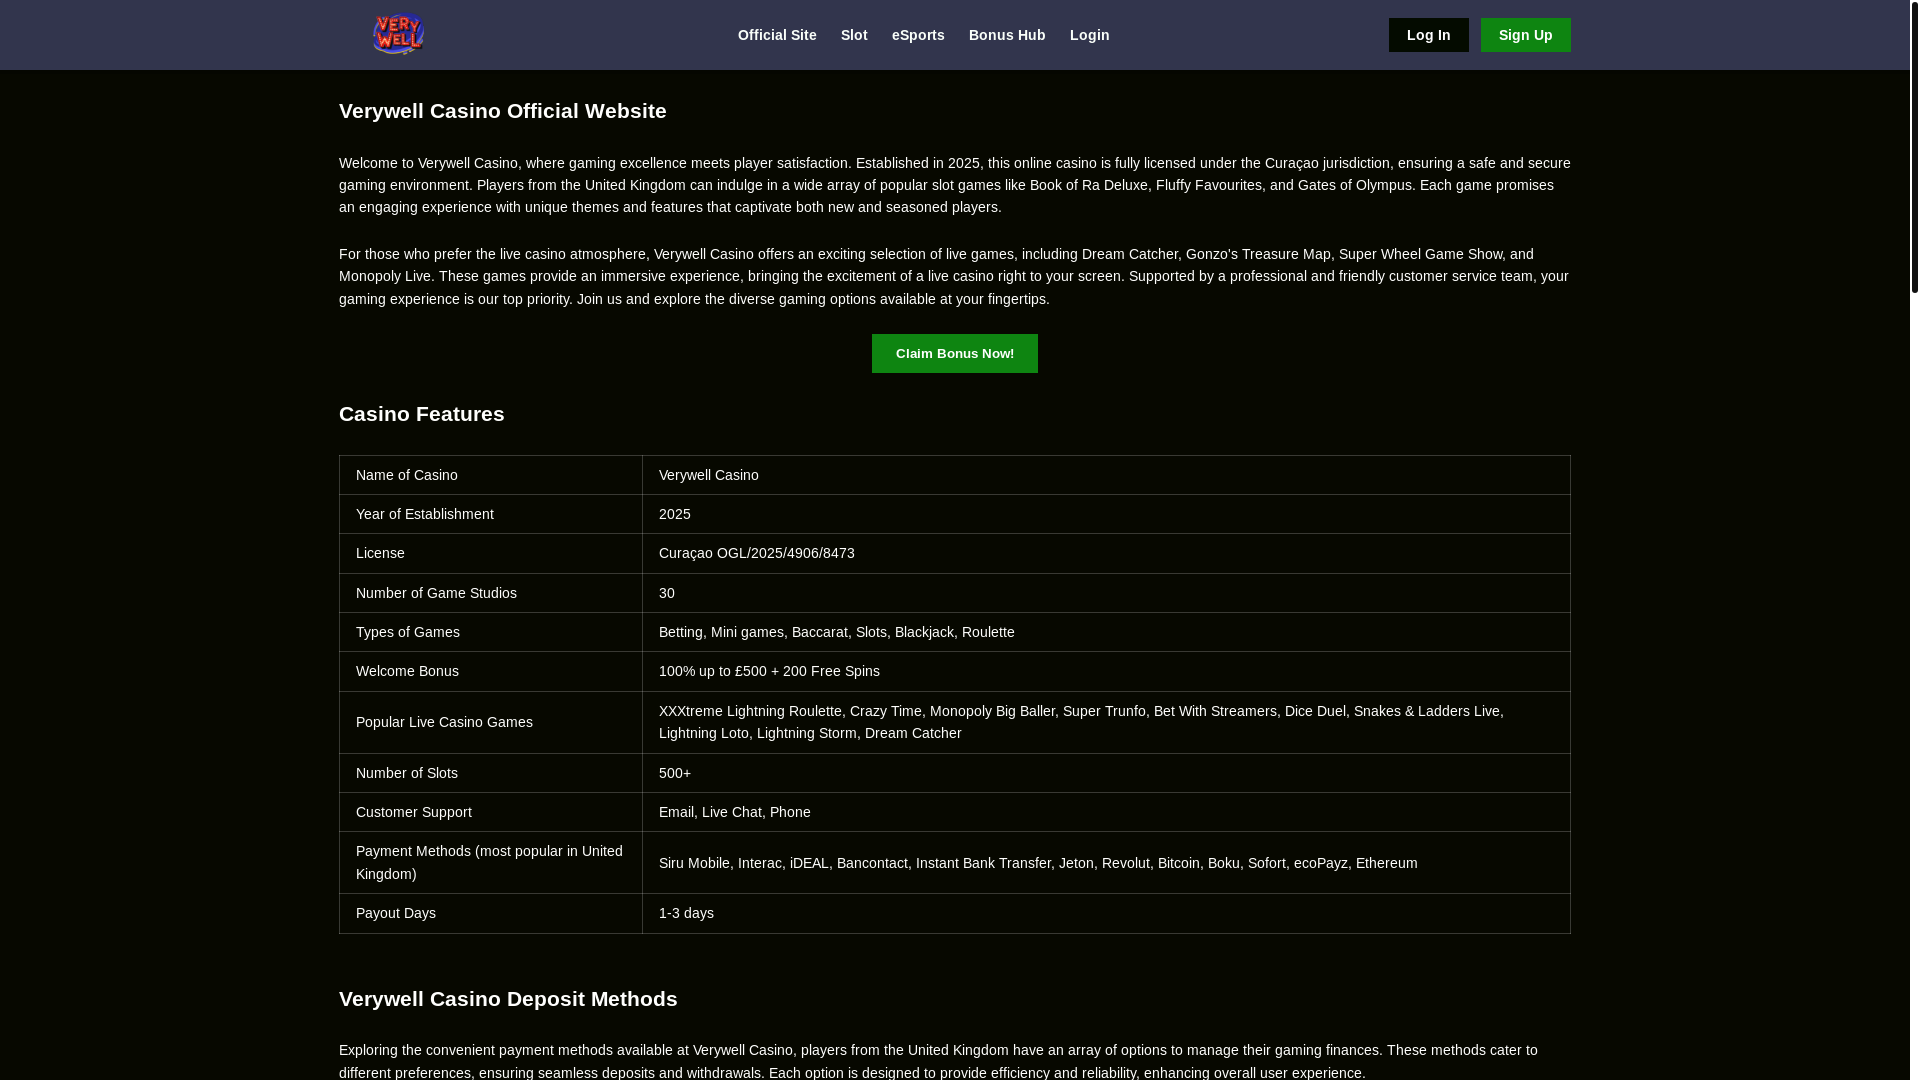This screenshot has width=1920, height=1080.
Task: Select the 'Payment Methods' label cell
Action: [490, 862]
